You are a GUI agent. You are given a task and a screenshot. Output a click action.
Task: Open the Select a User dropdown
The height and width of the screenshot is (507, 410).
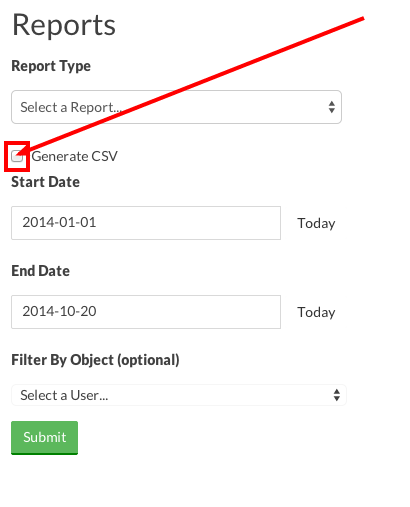[x=179, y=395]
